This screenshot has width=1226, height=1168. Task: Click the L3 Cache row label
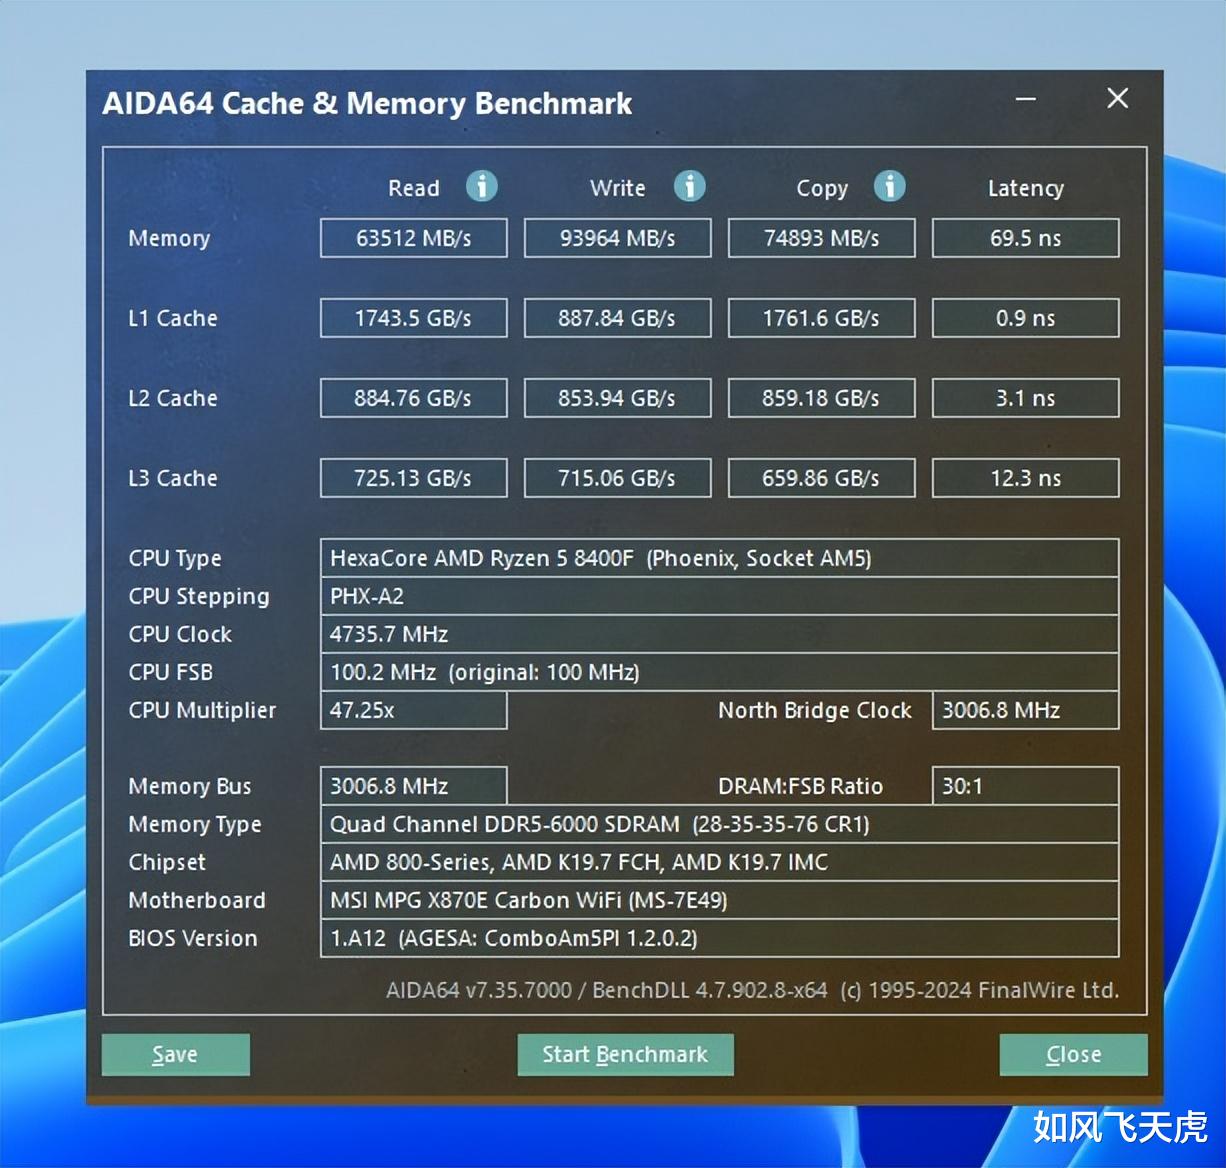pyautogui.click(x=173, y=478)
